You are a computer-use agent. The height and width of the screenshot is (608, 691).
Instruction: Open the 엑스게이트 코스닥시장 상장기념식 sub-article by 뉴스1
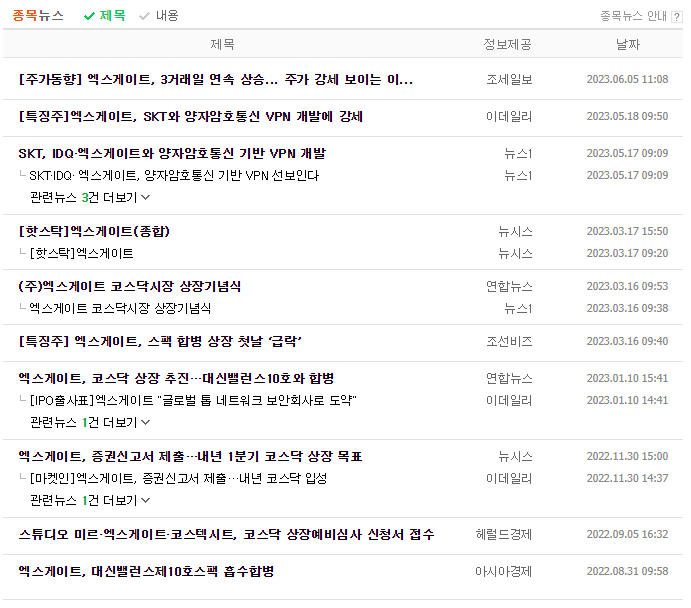click(x=120, y=308)
